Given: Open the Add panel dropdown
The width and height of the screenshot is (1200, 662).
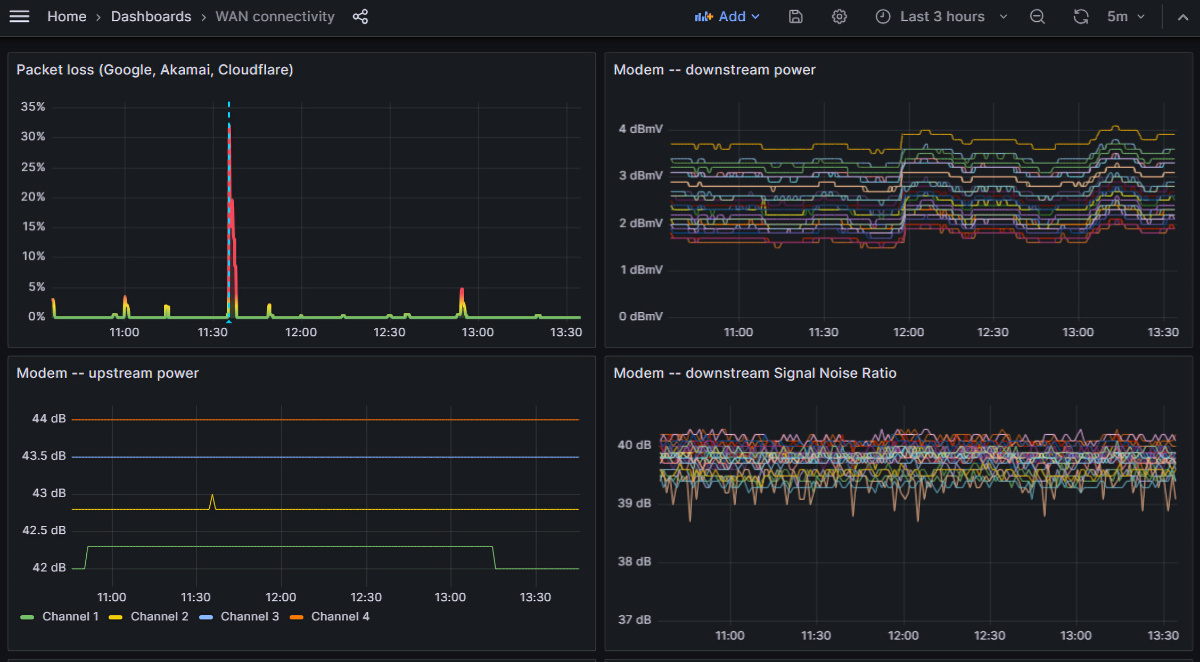Looking at the screenshot, I should click(x=727, y=17).
